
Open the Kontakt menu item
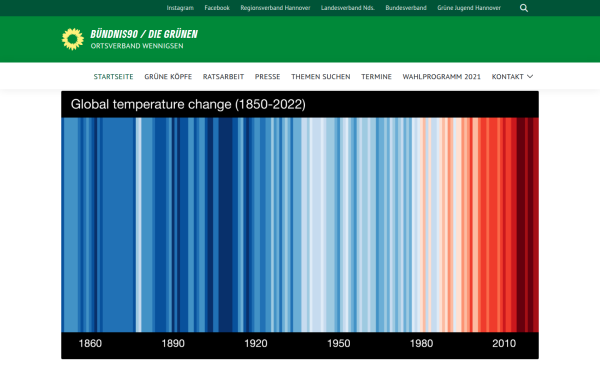(507, 77)
